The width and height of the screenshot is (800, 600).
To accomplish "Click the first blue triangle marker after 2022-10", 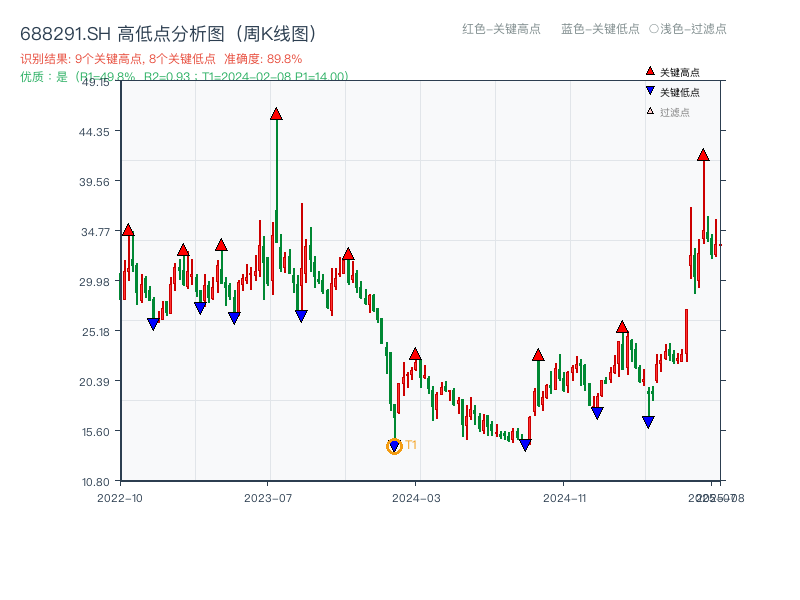I will (x=153, y=322).
